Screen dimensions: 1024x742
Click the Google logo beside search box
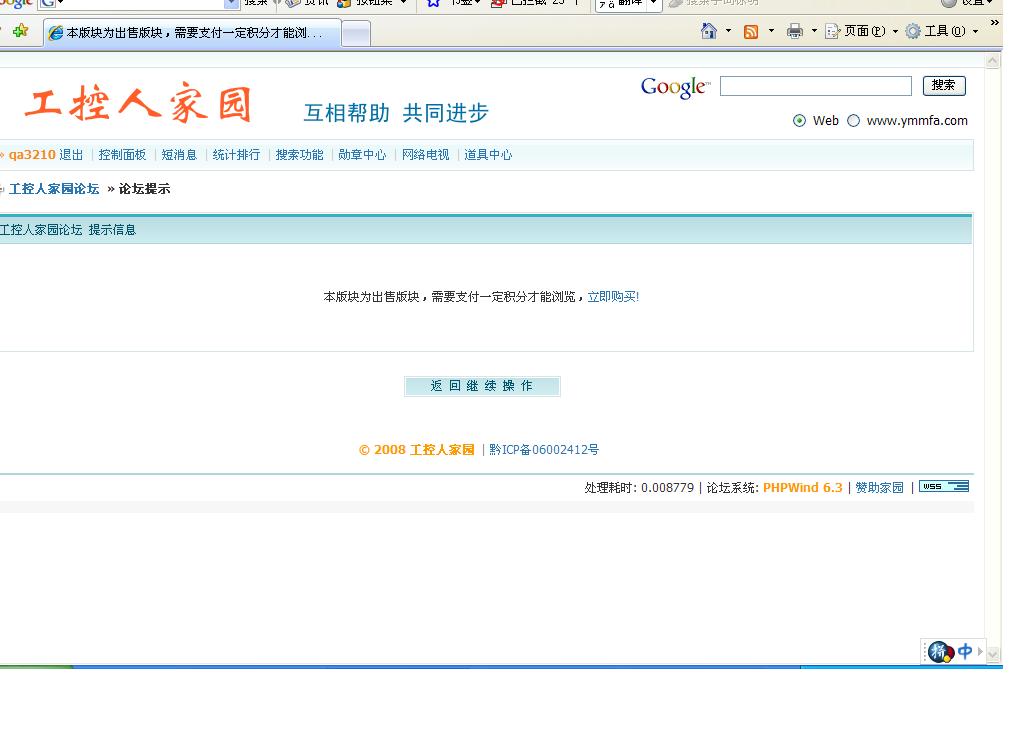pos(674,88)
